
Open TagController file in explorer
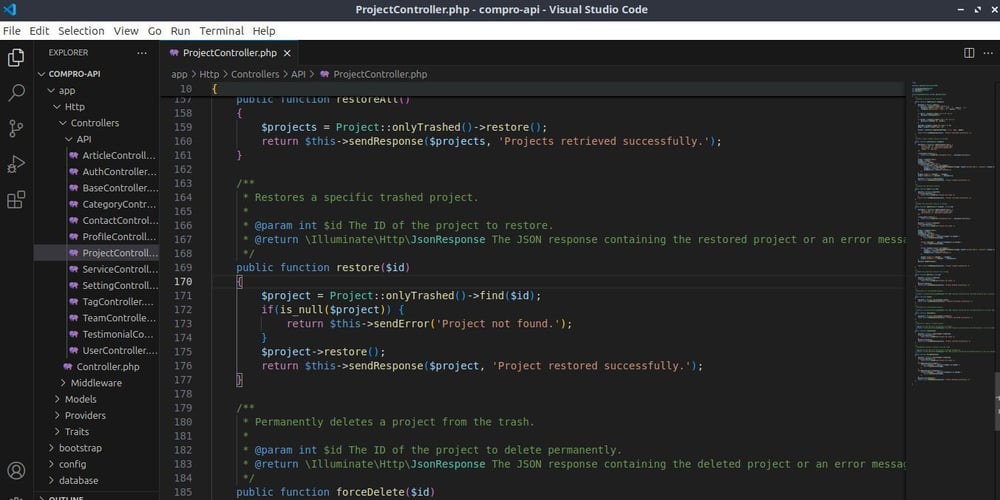tap(96, 302)
